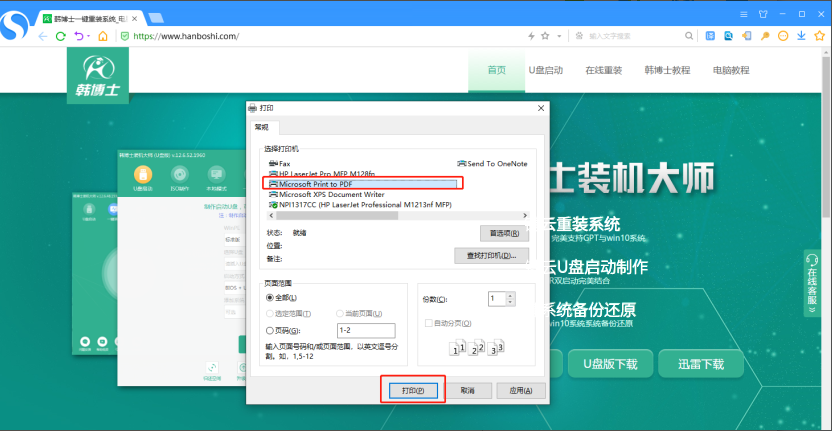The image size is (832, 431).
Task: Click the copies count field
Action: click(497, 299)
